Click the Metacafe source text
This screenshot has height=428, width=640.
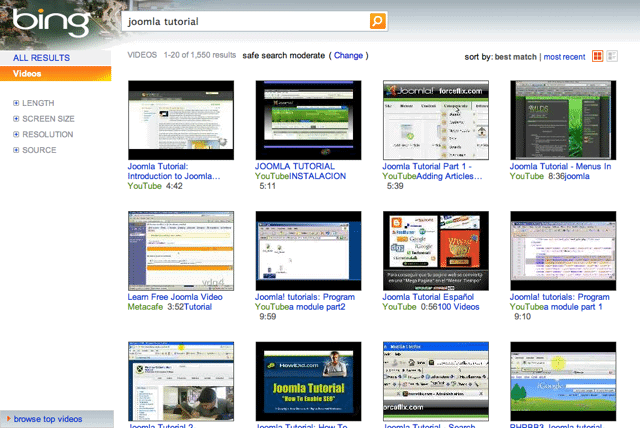click(x=145, y=307)
